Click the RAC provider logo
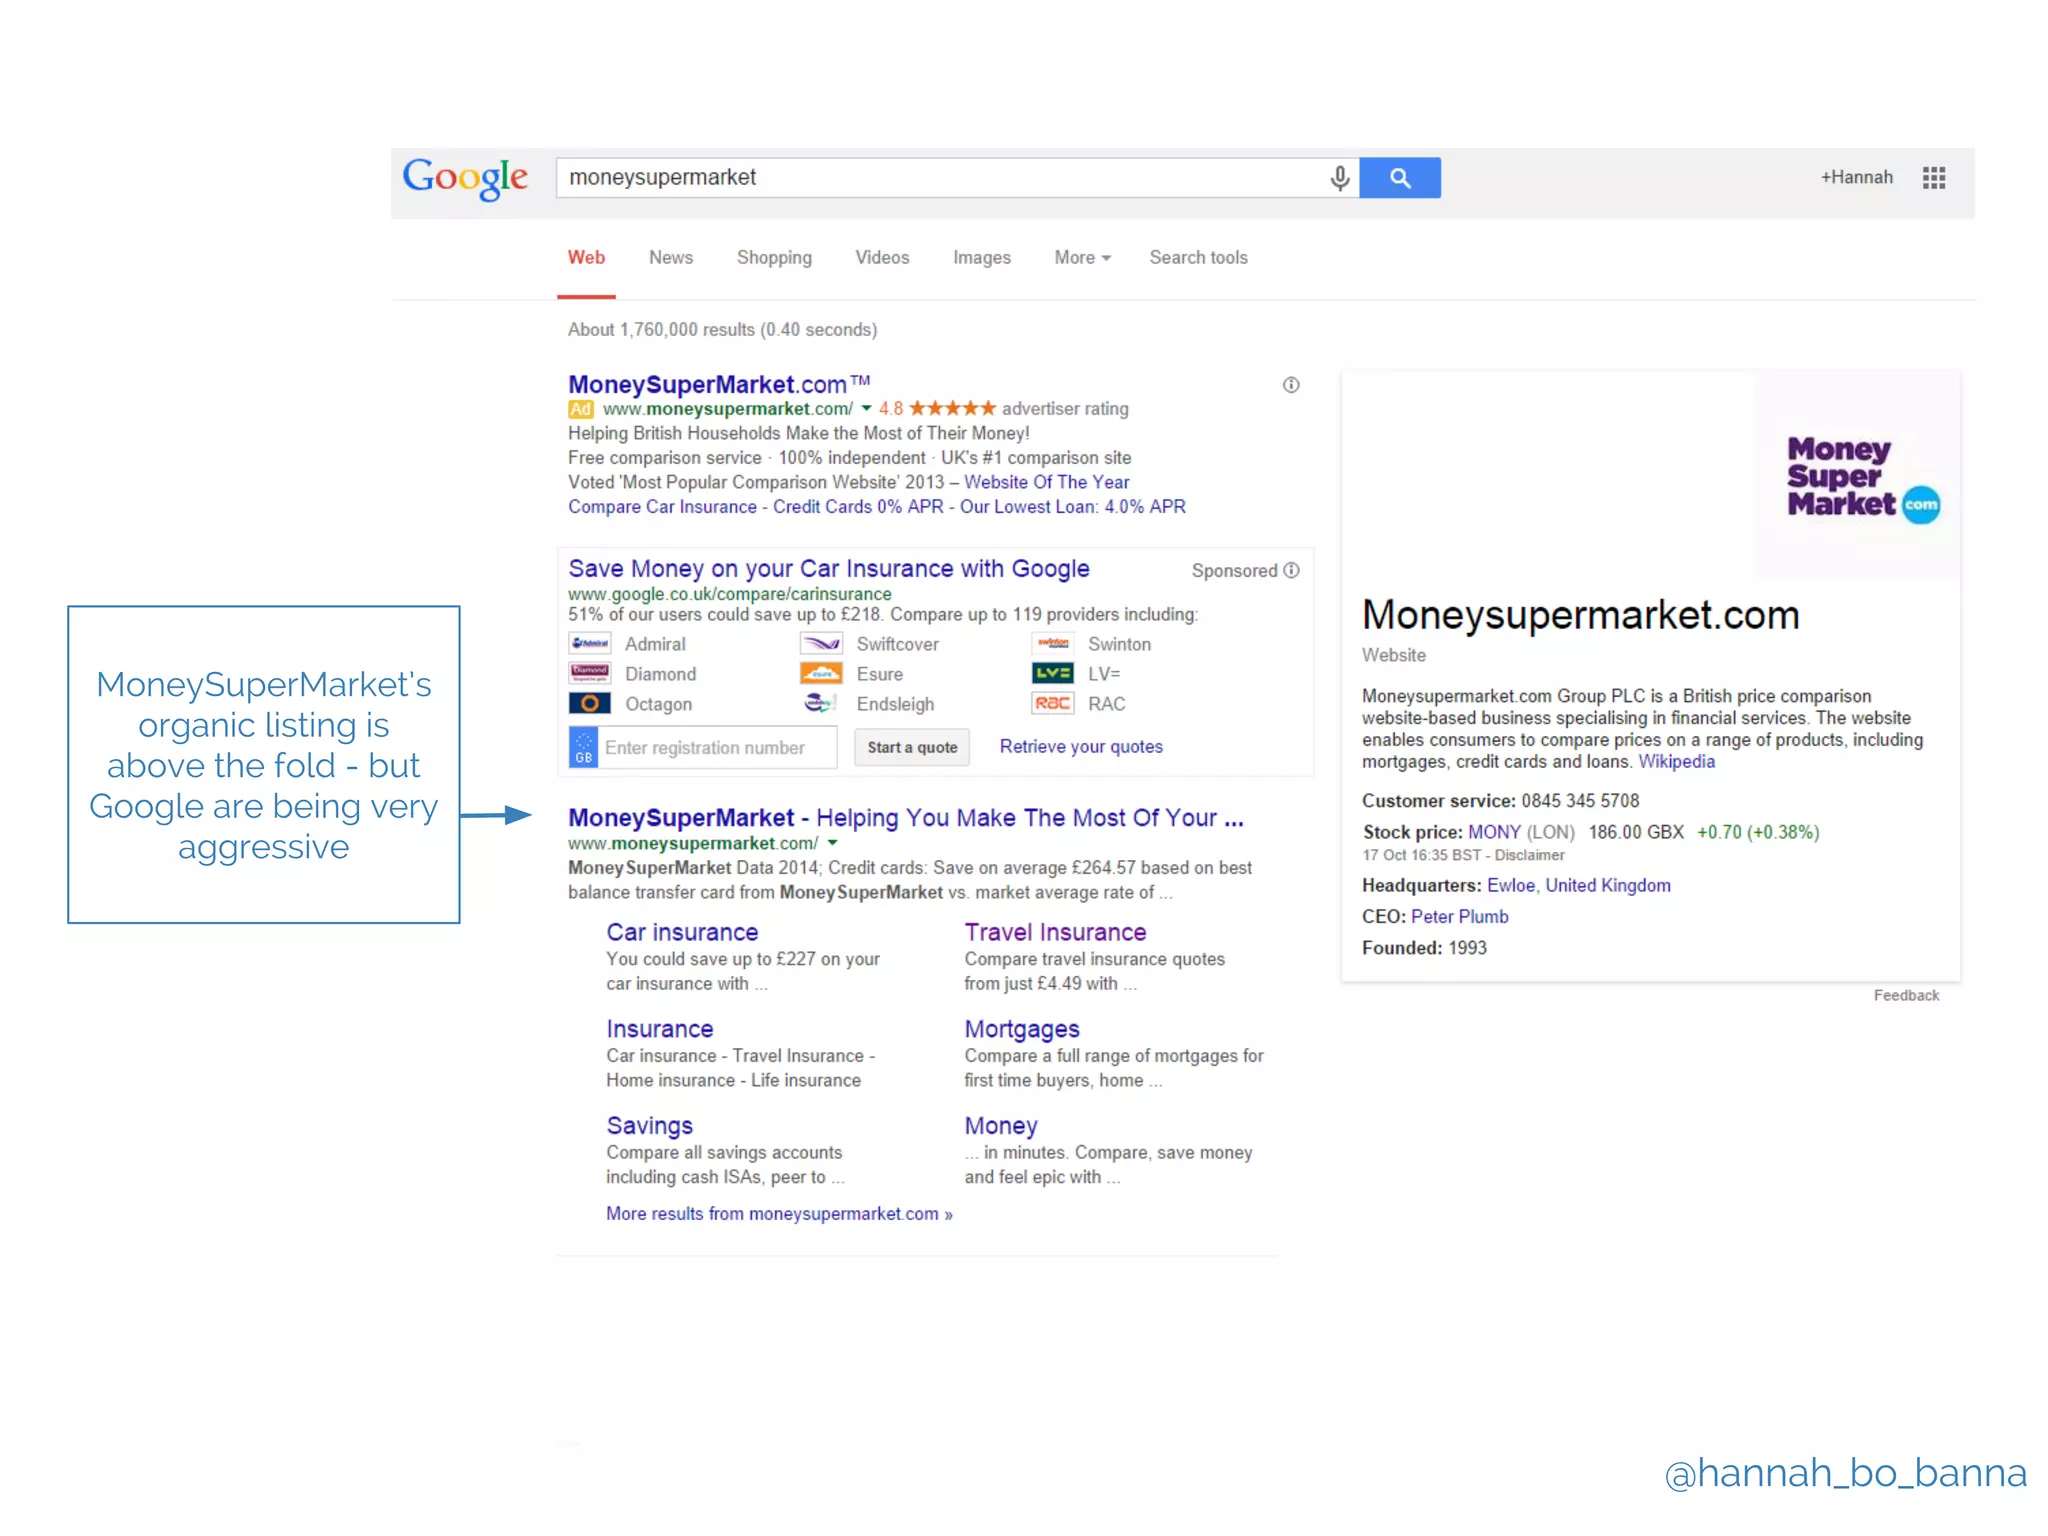This screenshot has width=2048, height=1536. pyautogui.click(x=1053, y=703)
